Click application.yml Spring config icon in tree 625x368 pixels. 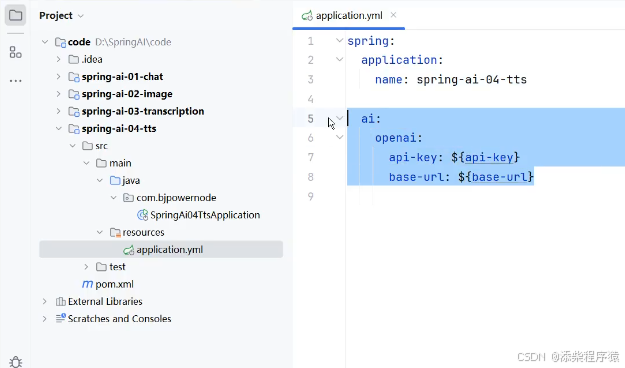pos(128,250)
